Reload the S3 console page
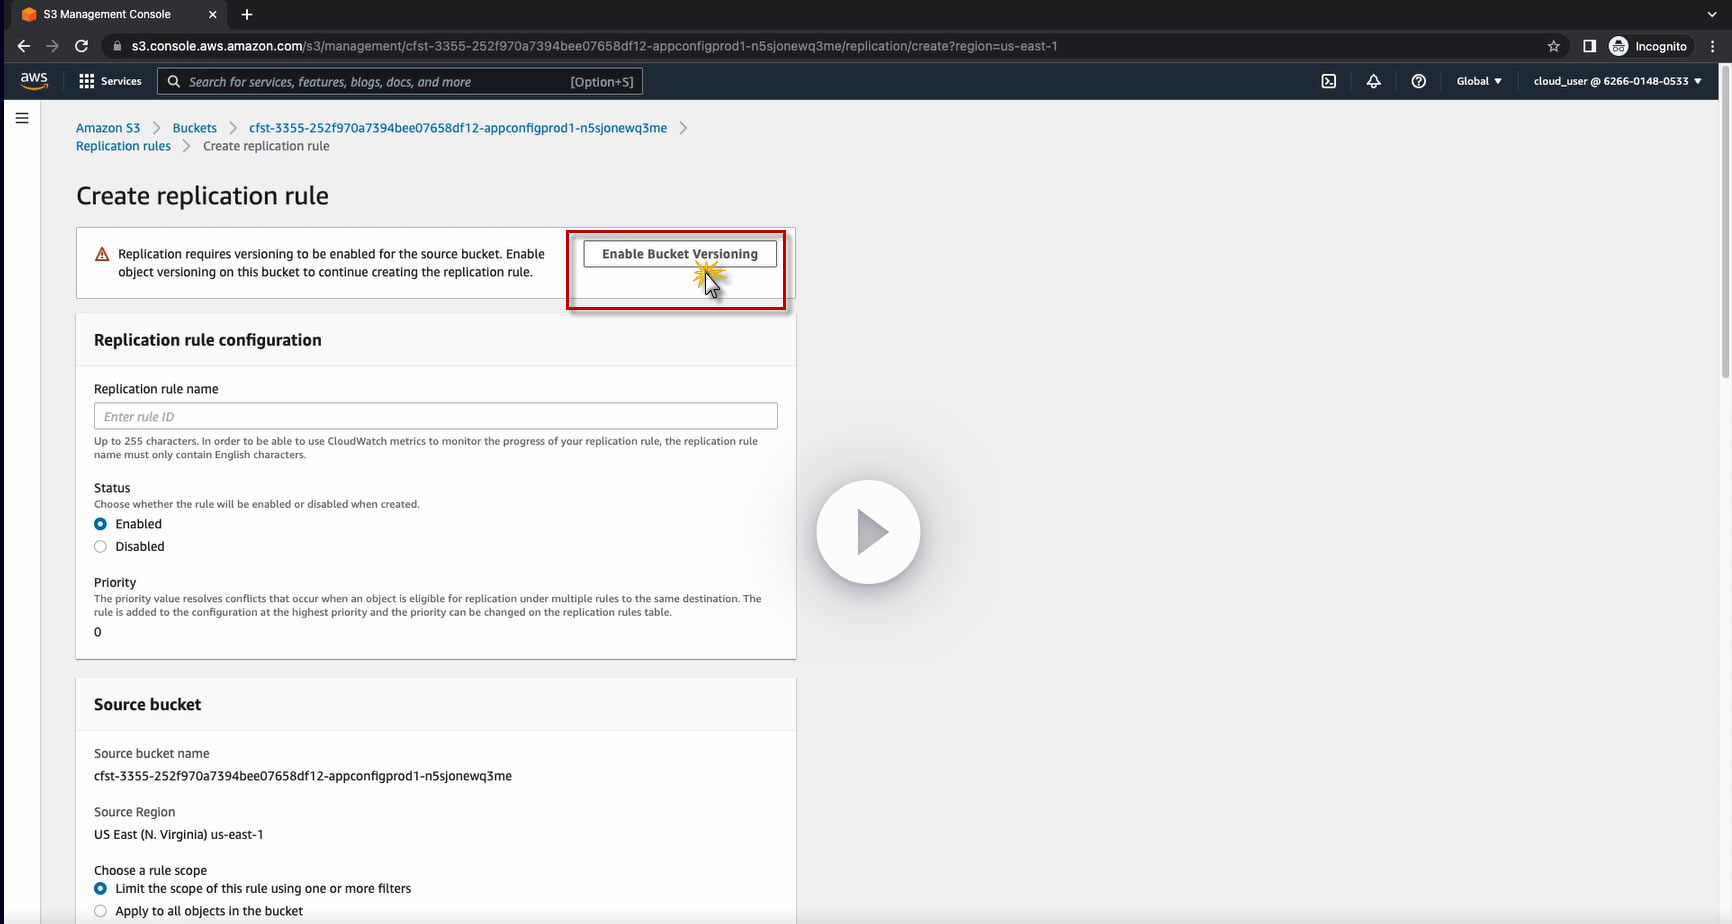 (82, 46)
